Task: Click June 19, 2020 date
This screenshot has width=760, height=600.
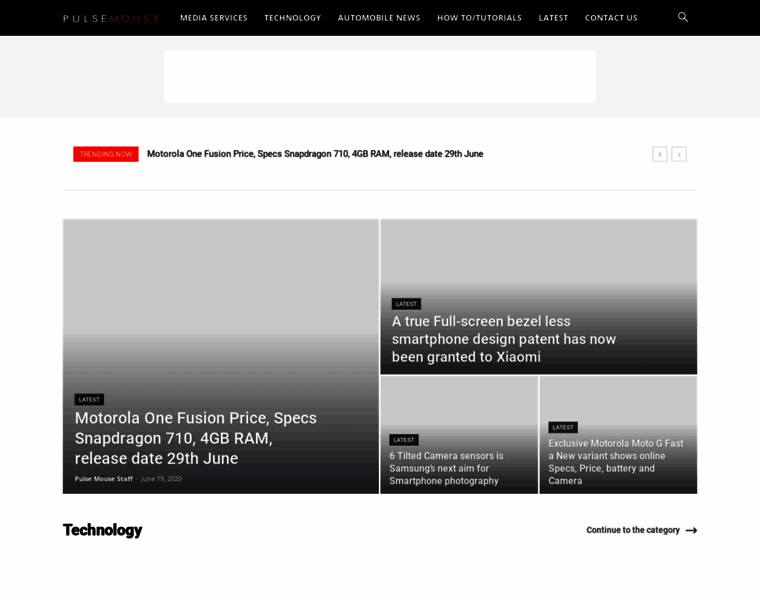Action: [161, 479]
